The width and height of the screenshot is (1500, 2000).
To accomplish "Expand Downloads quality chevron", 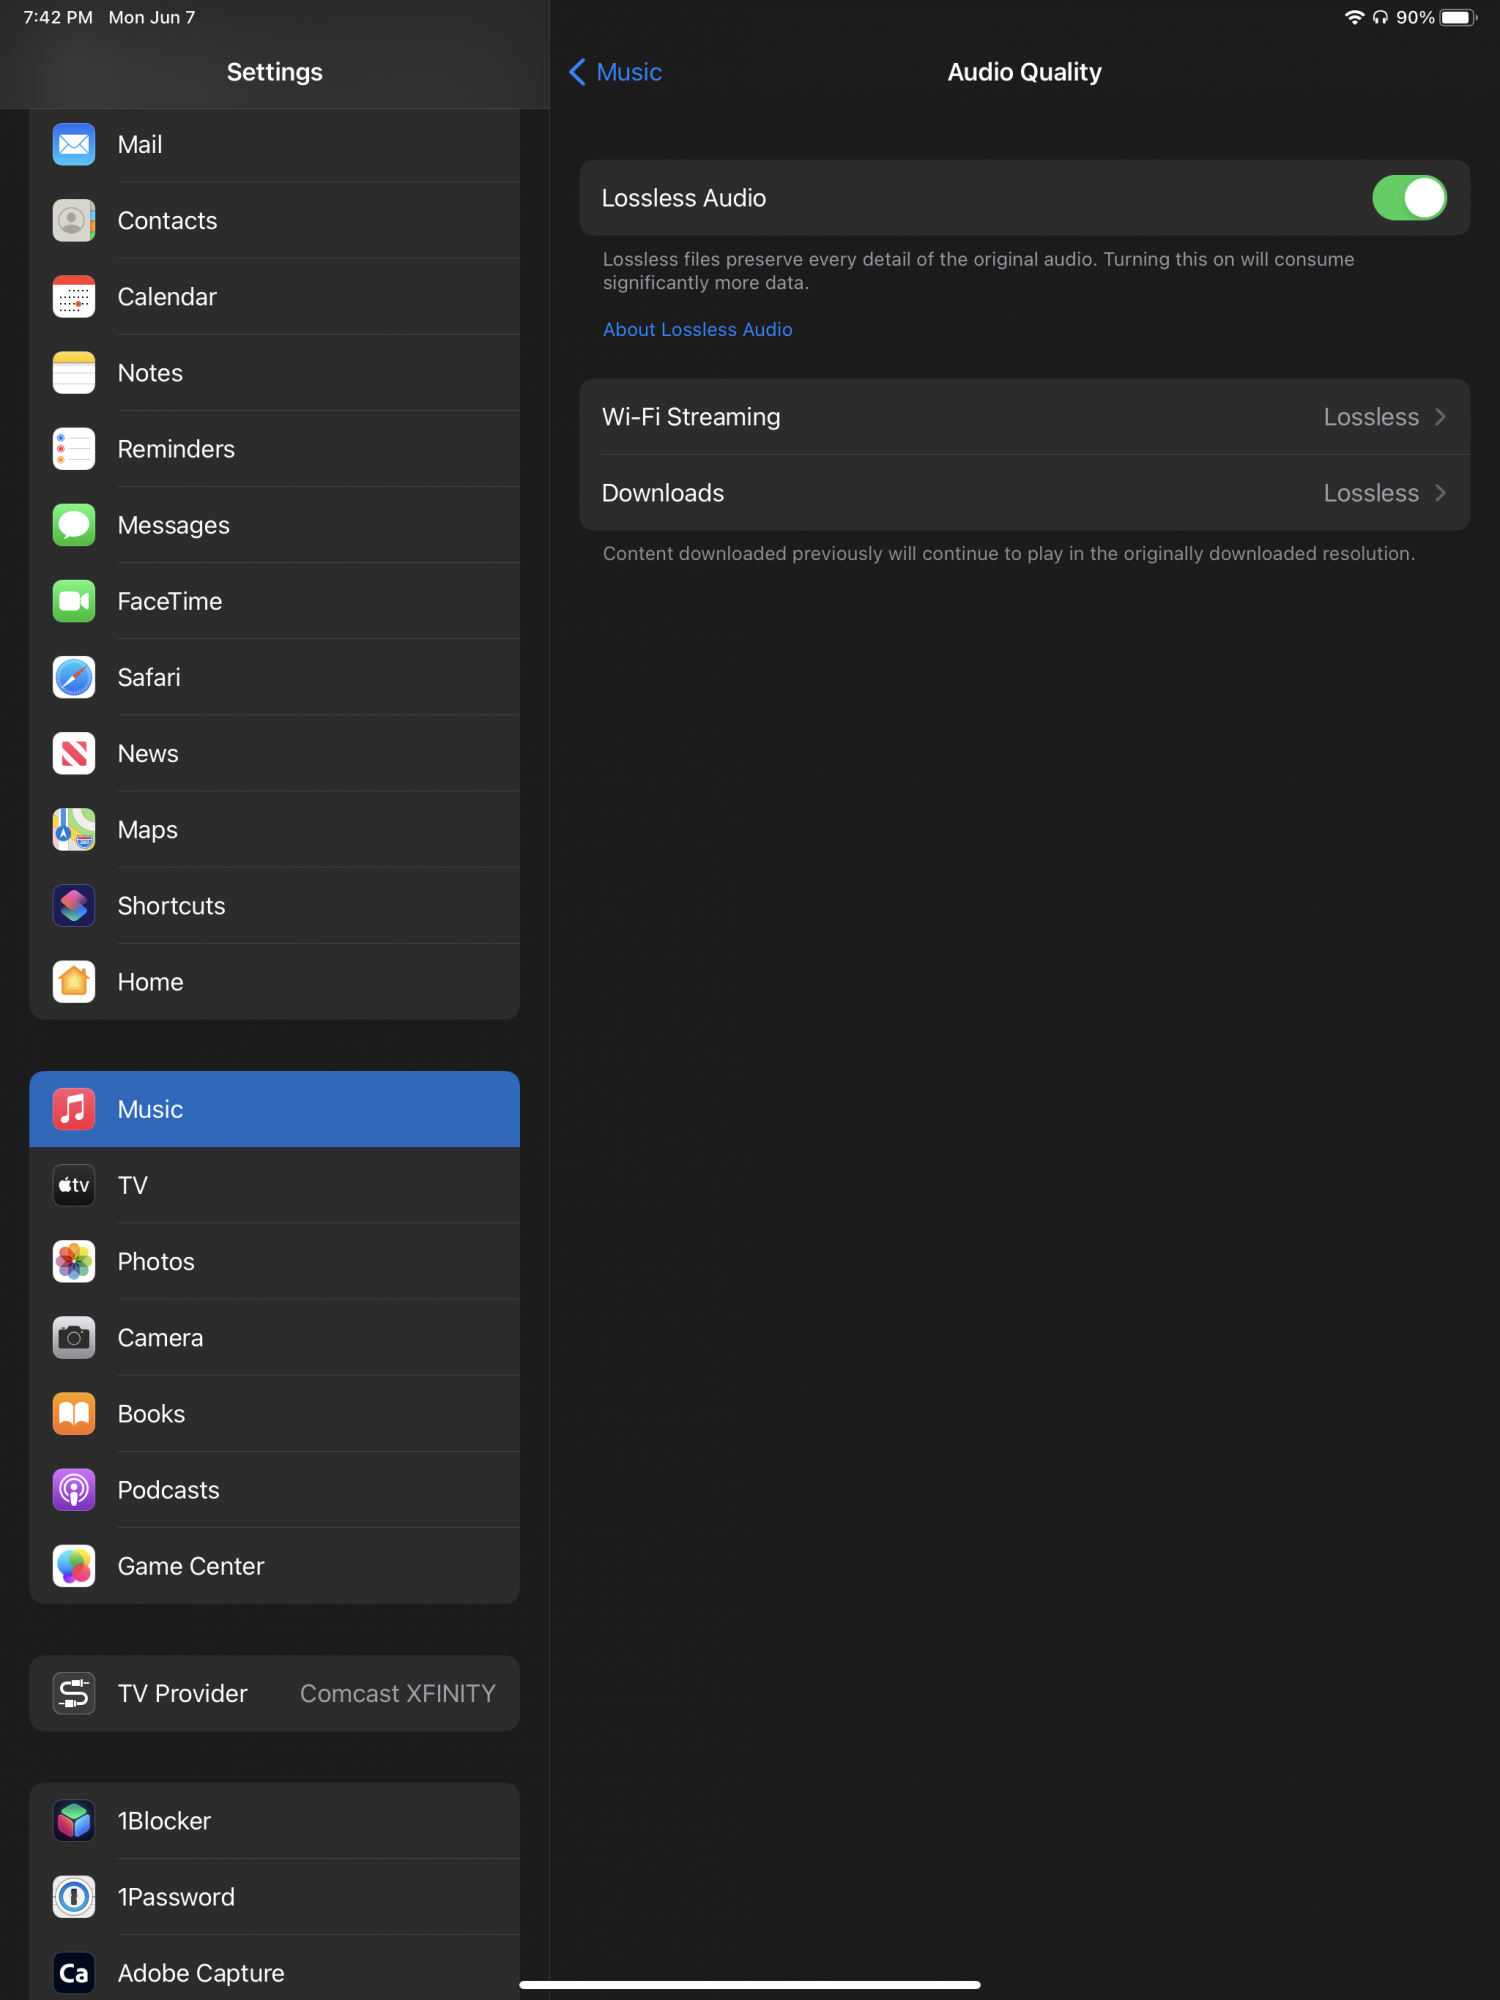I will pyautogui.click(x=1440, y=493).
